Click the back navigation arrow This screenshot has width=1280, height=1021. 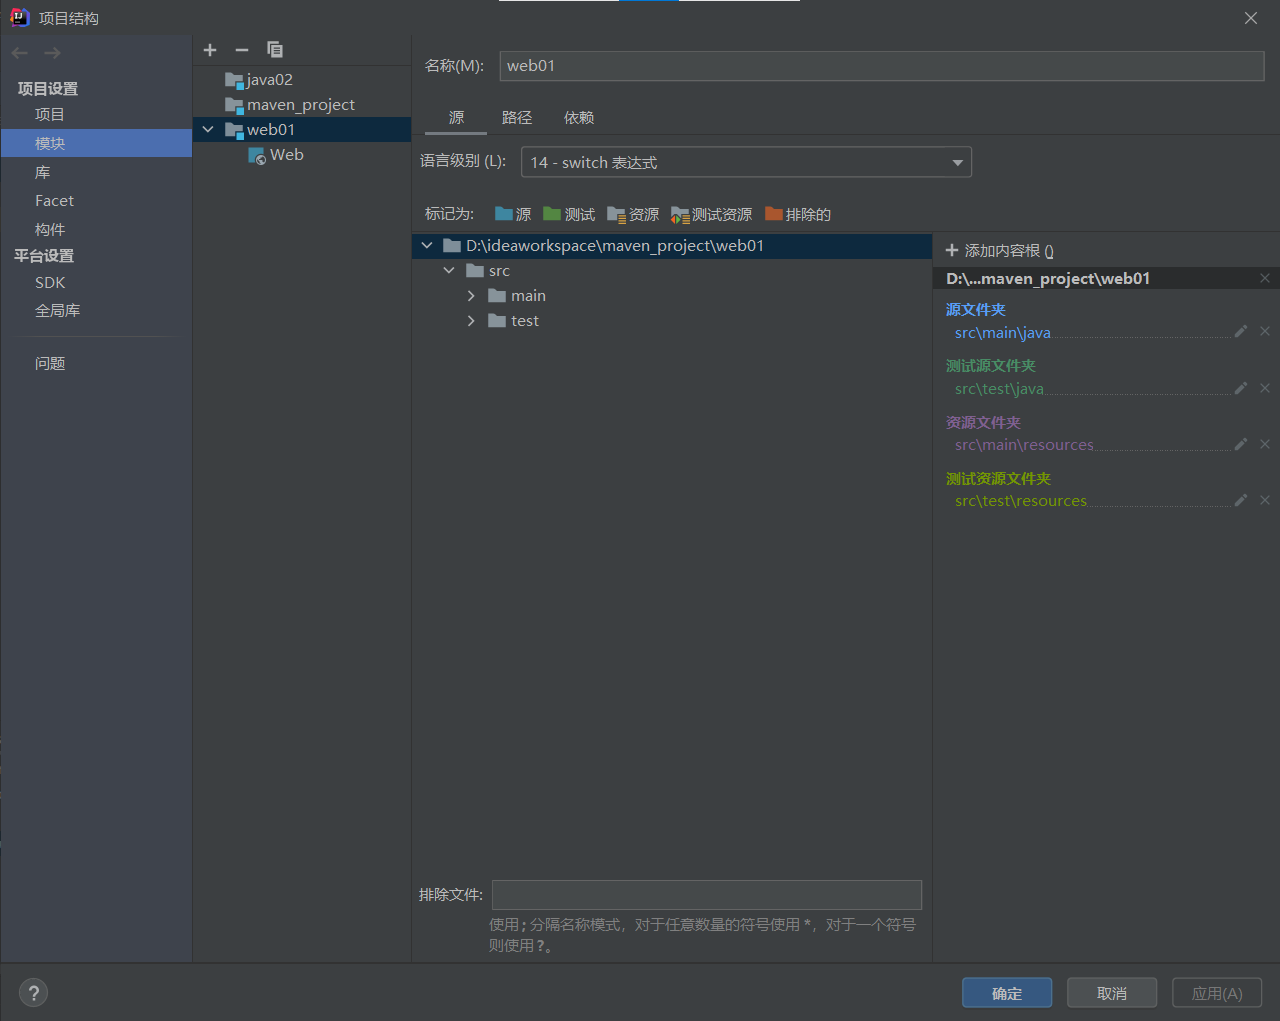pos(20,53)
